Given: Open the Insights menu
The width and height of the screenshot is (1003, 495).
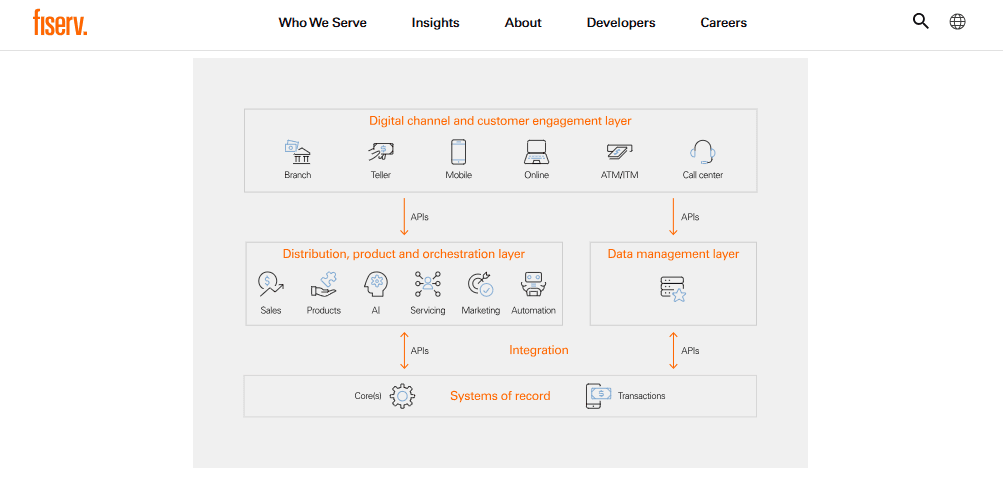Looking at the screenshot, I should (x=436, y=22).
